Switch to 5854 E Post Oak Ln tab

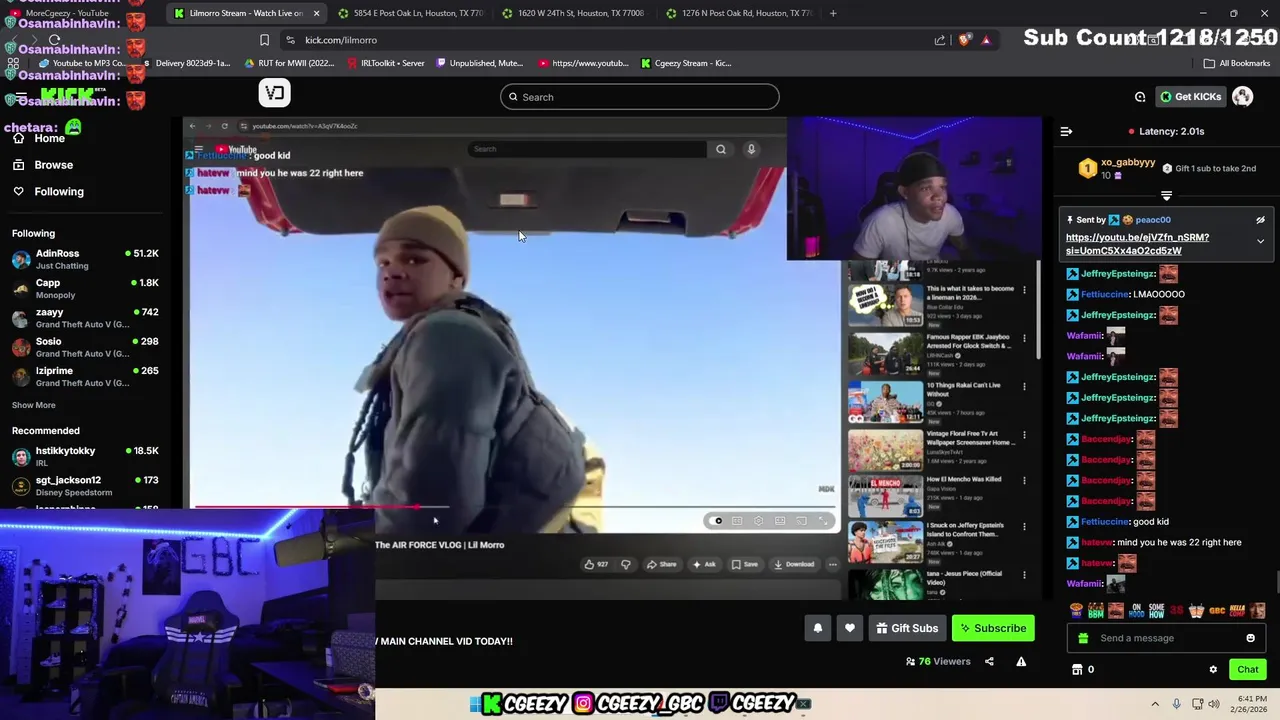pyautogui.click(x=410, y=13)
